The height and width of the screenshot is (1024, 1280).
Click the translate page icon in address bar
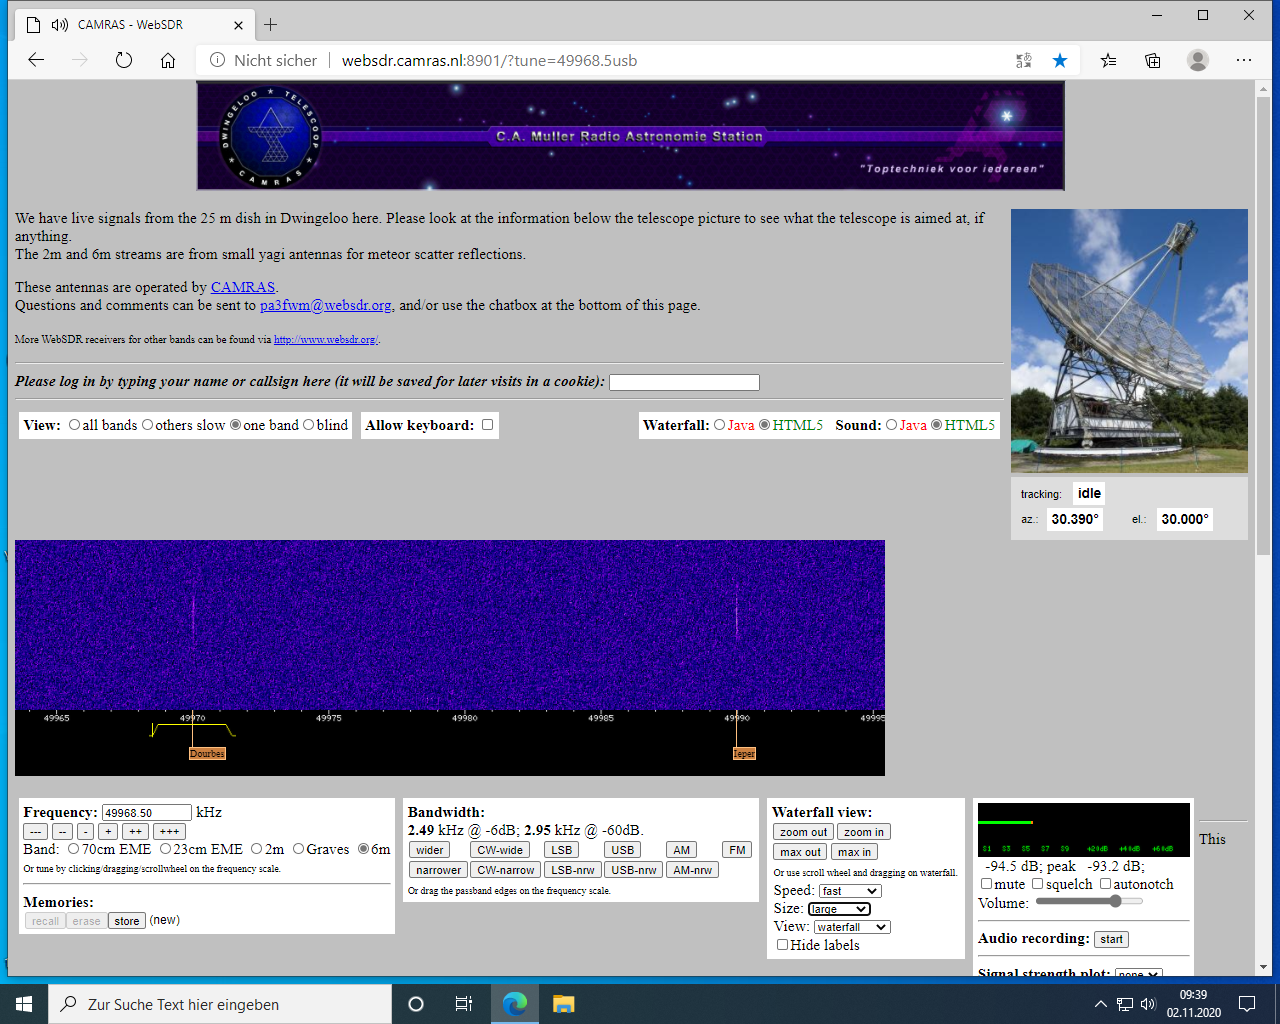[x=1024, y=61]
